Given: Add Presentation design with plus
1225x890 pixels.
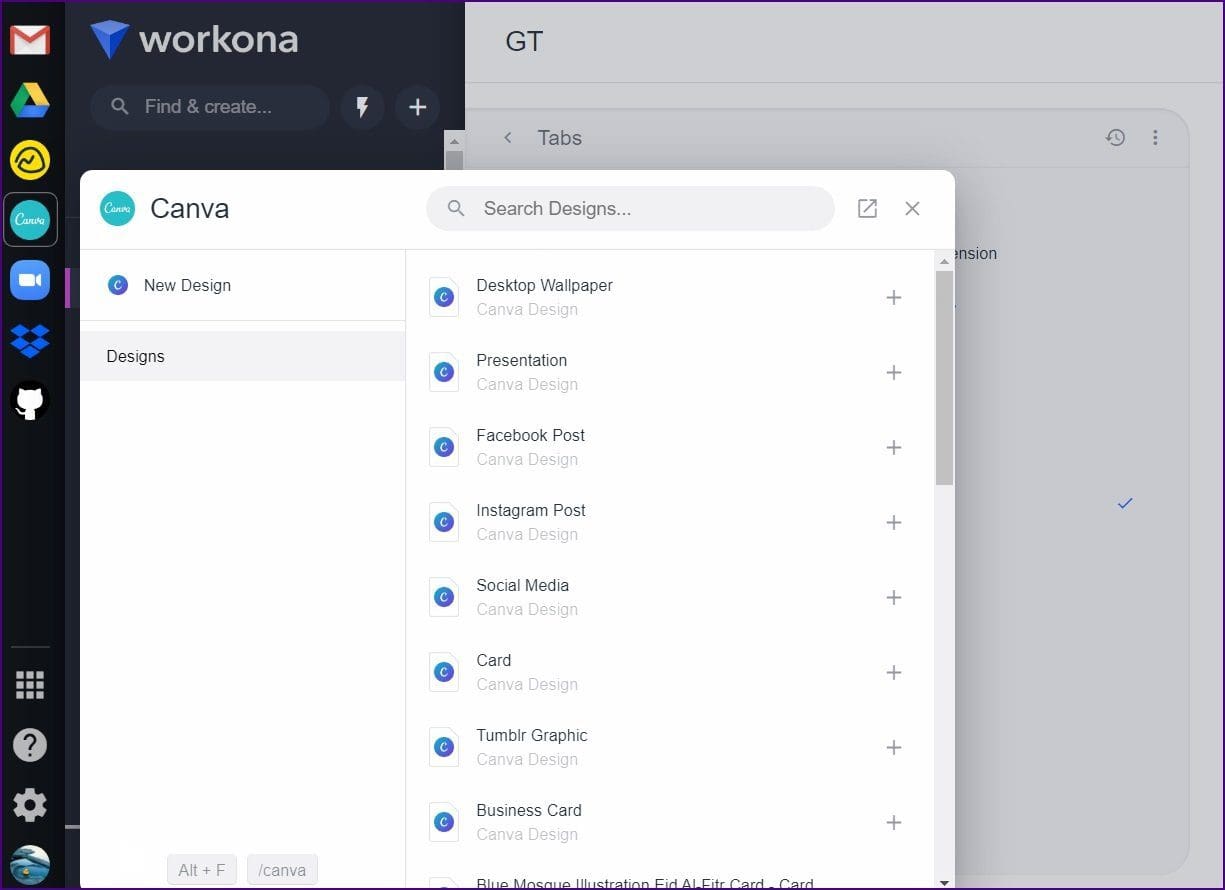Looking at the screenshot, I should [894, 372].
